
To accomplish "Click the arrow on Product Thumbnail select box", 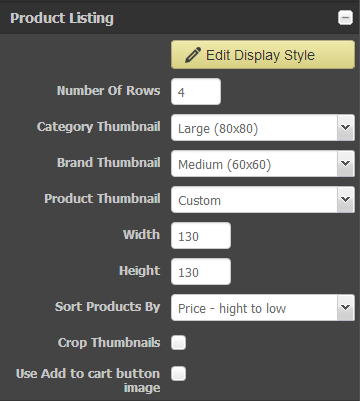I will point(346,200).
